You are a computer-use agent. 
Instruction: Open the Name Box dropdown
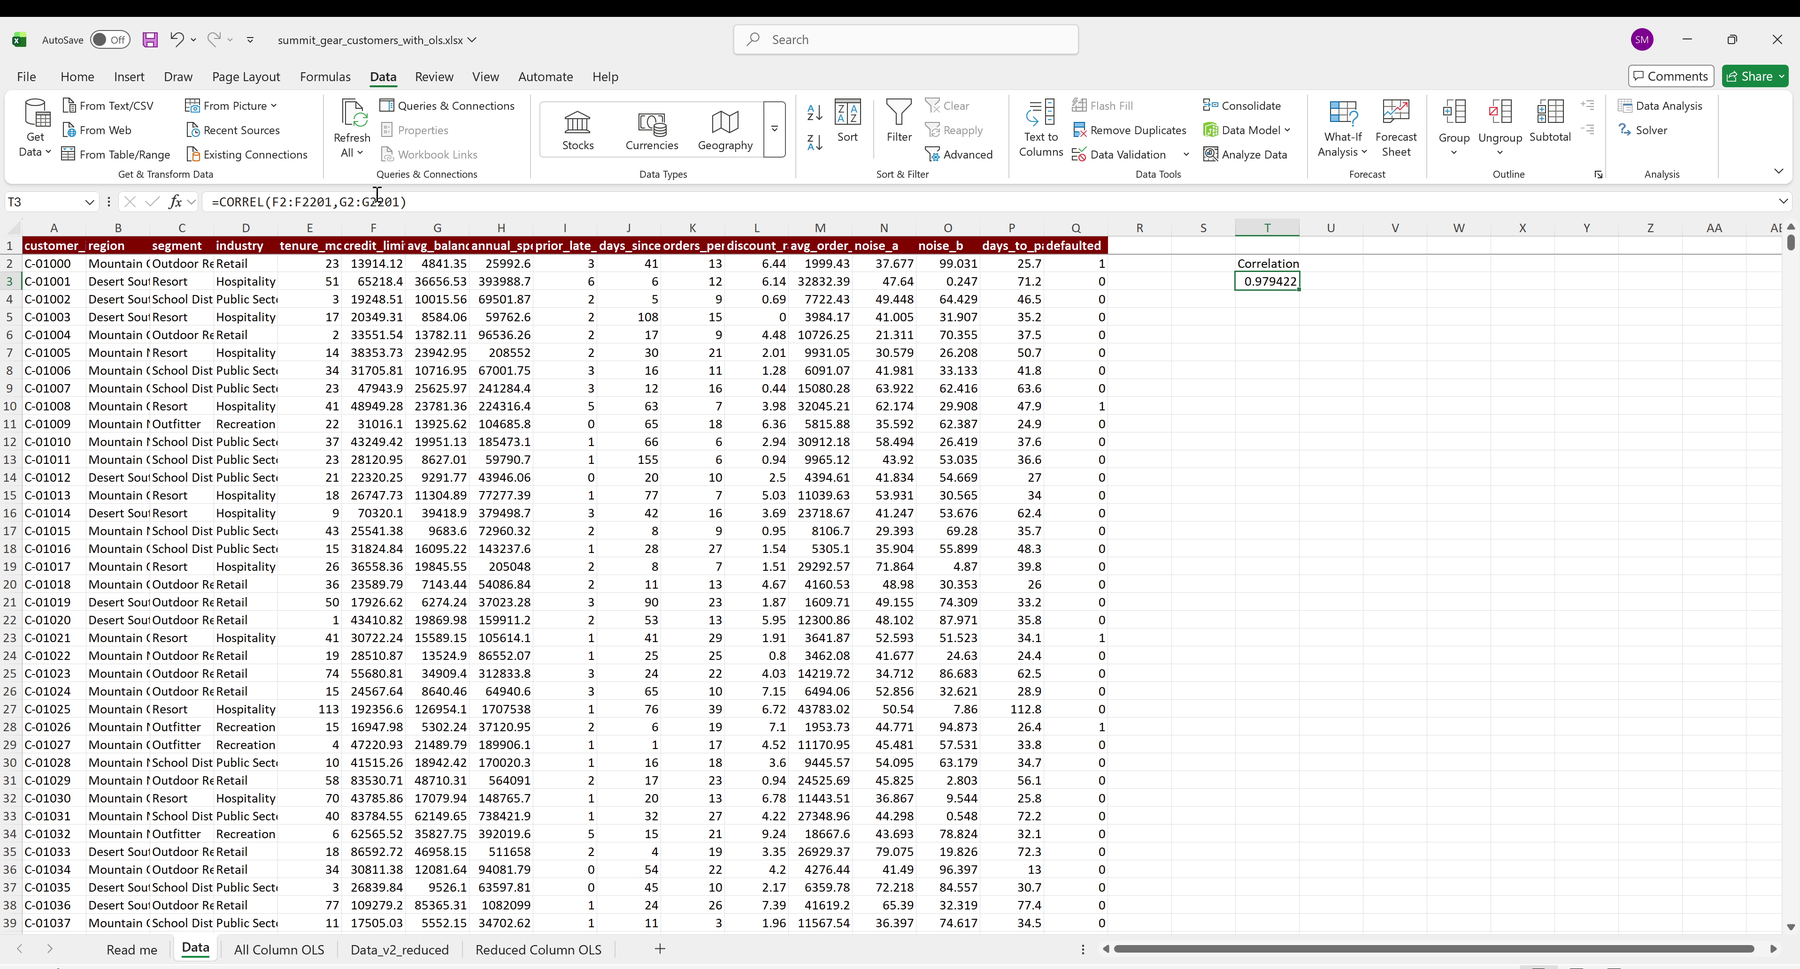pos(89,202)
